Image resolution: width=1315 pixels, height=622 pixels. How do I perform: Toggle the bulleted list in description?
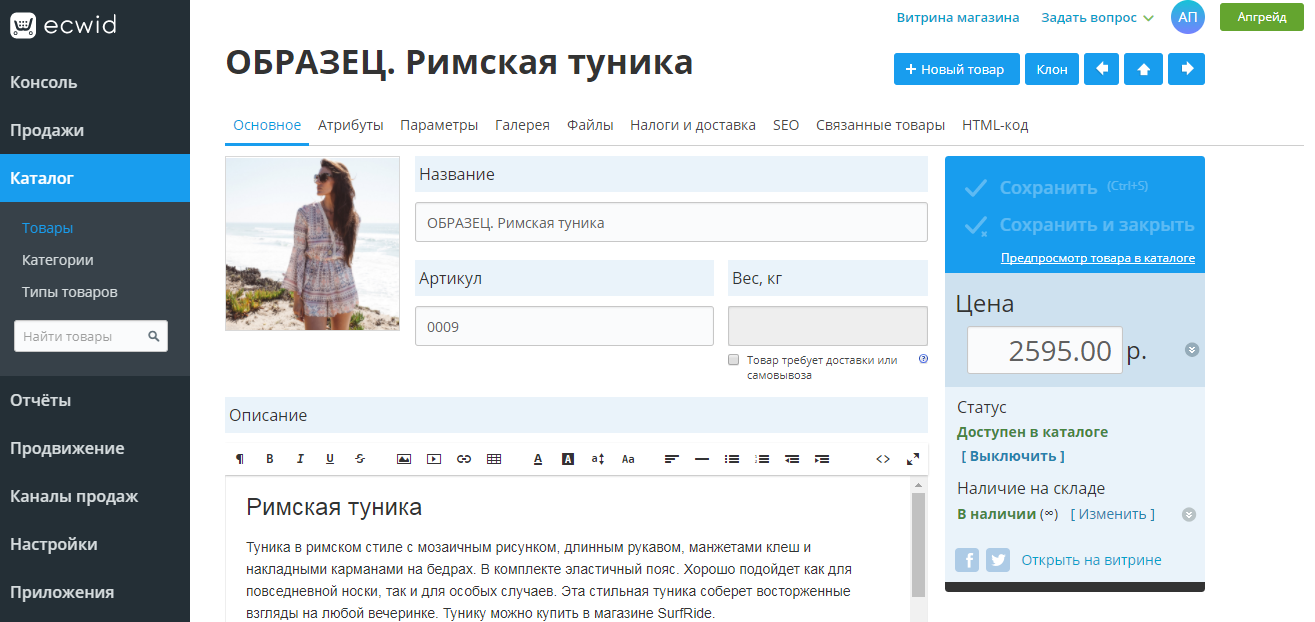[x=731, y=458]
